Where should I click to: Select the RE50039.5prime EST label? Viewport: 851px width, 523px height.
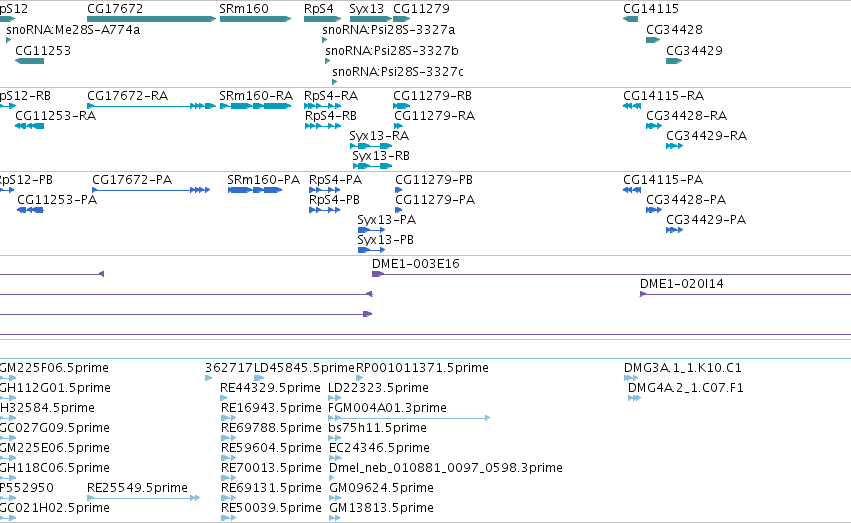(x=271, y=508)
